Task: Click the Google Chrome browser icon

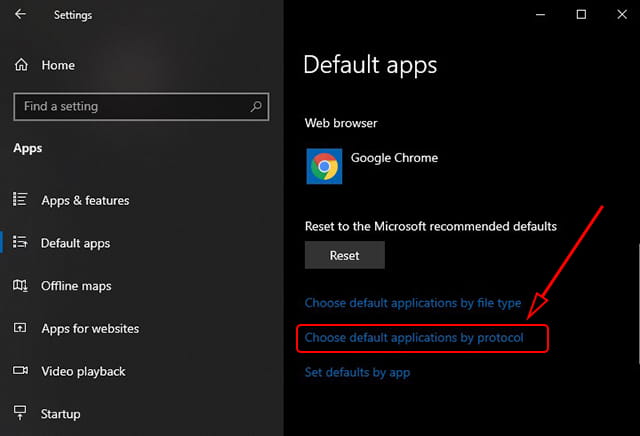Action: pos(324,166)
